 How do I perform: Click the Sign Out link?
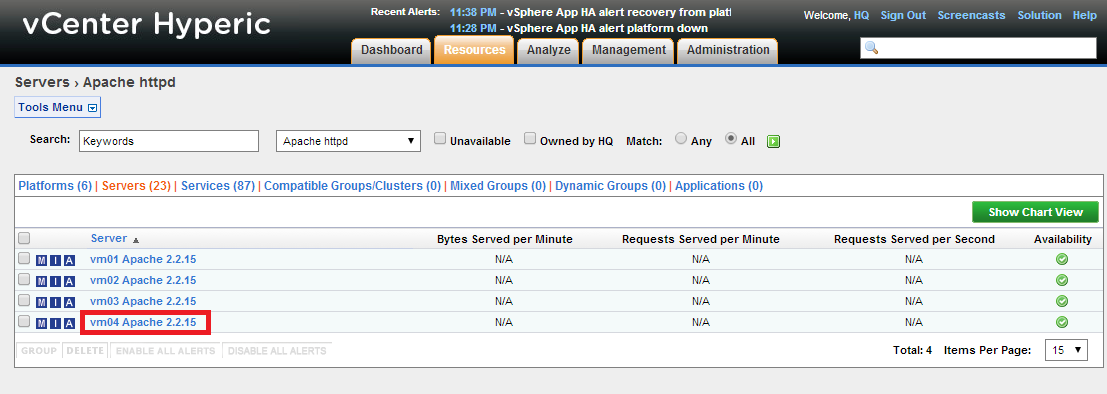point(903,16)
